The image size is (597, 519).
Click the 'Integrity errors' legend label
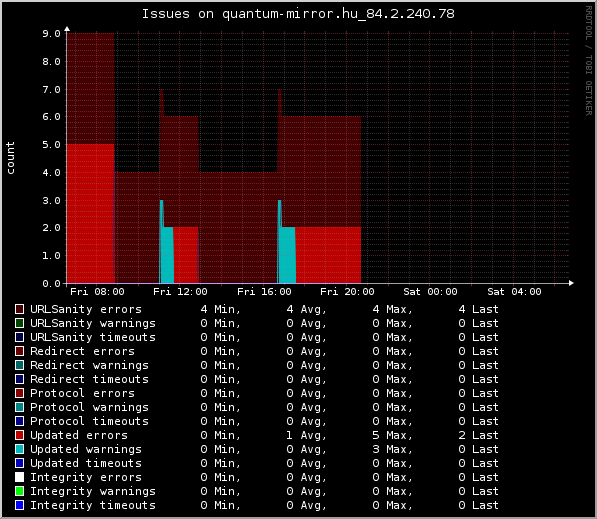pos(86,477)
